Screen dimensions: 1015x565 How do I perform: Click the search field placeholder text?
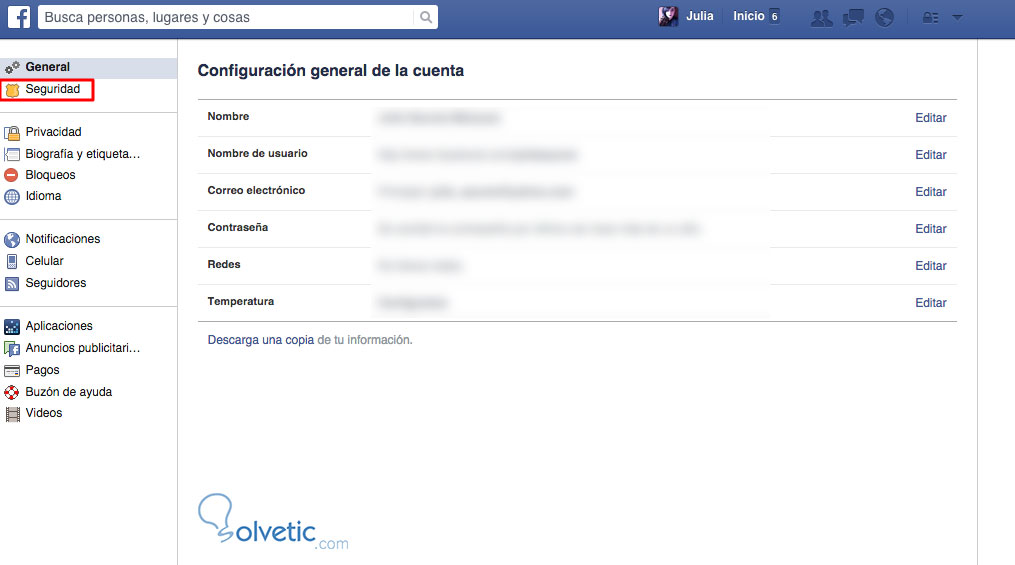point(147,17)
